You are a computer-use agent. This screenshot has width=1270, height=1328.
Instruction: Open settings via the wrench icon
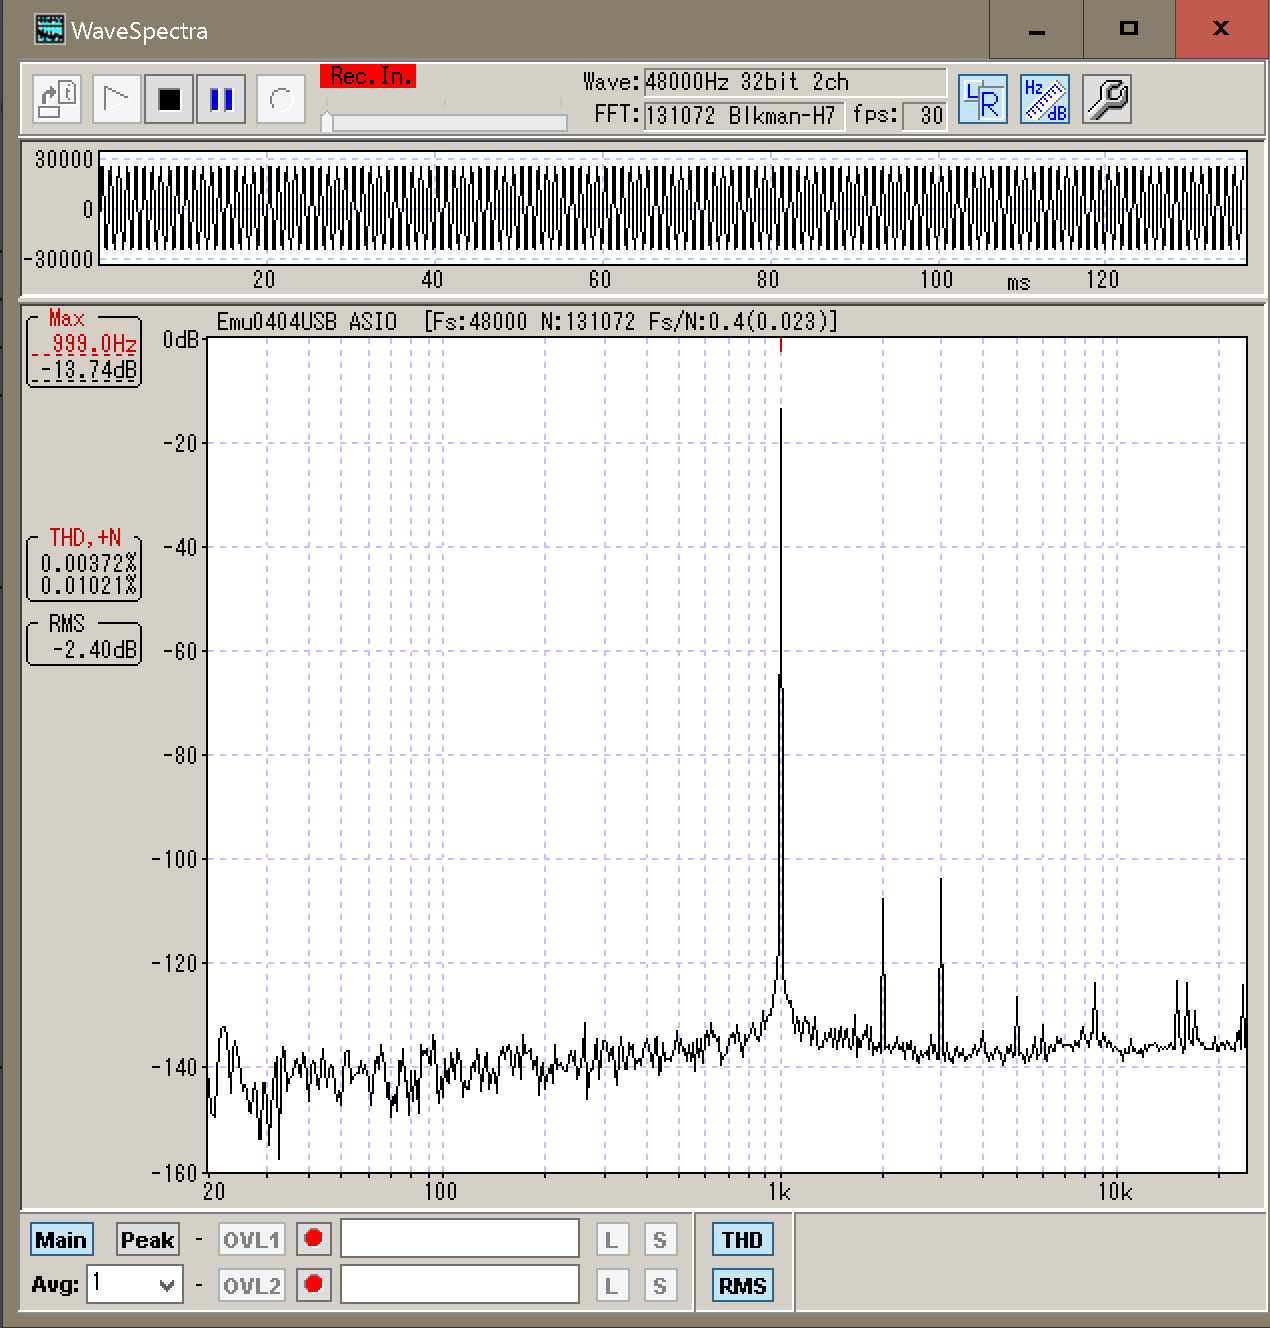point(1107,99)
